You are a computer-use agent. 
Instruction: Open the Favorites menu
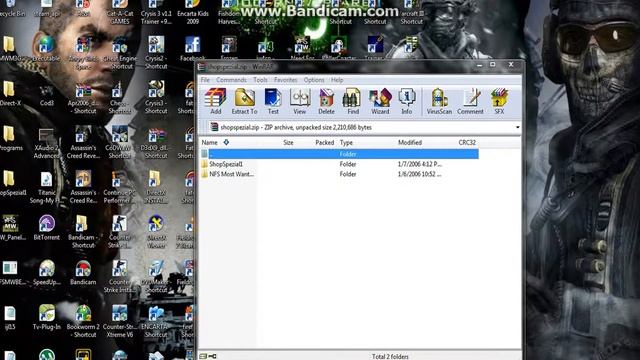[285, 80]
